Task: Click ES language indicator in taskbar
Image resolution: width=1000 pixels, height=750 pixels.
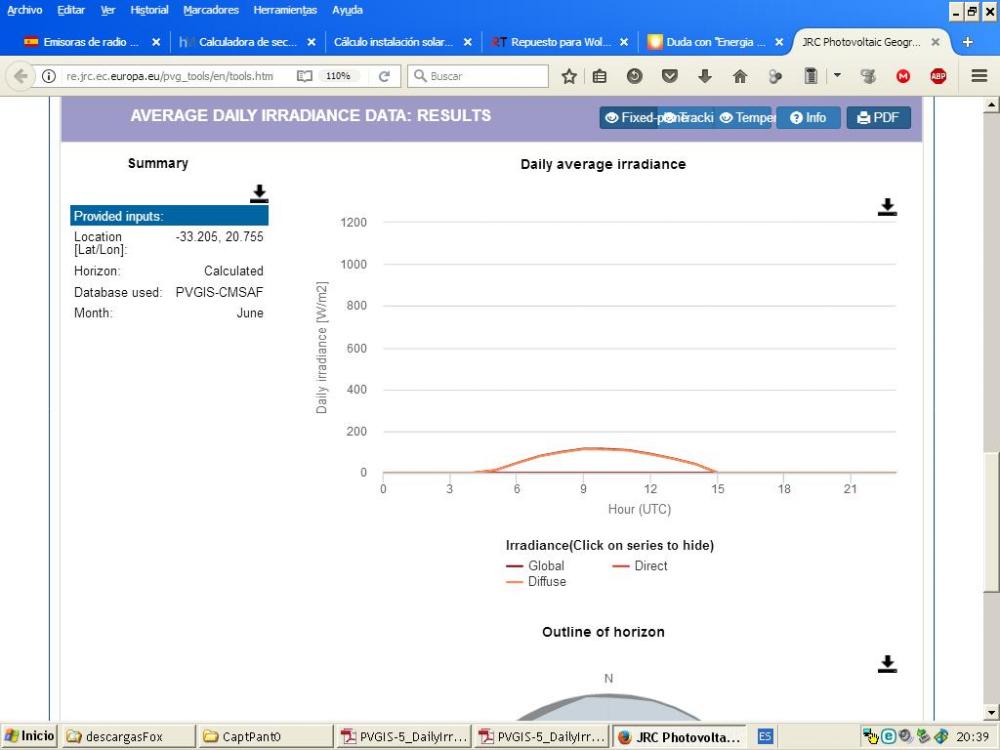Action: [x=765, y=737]
